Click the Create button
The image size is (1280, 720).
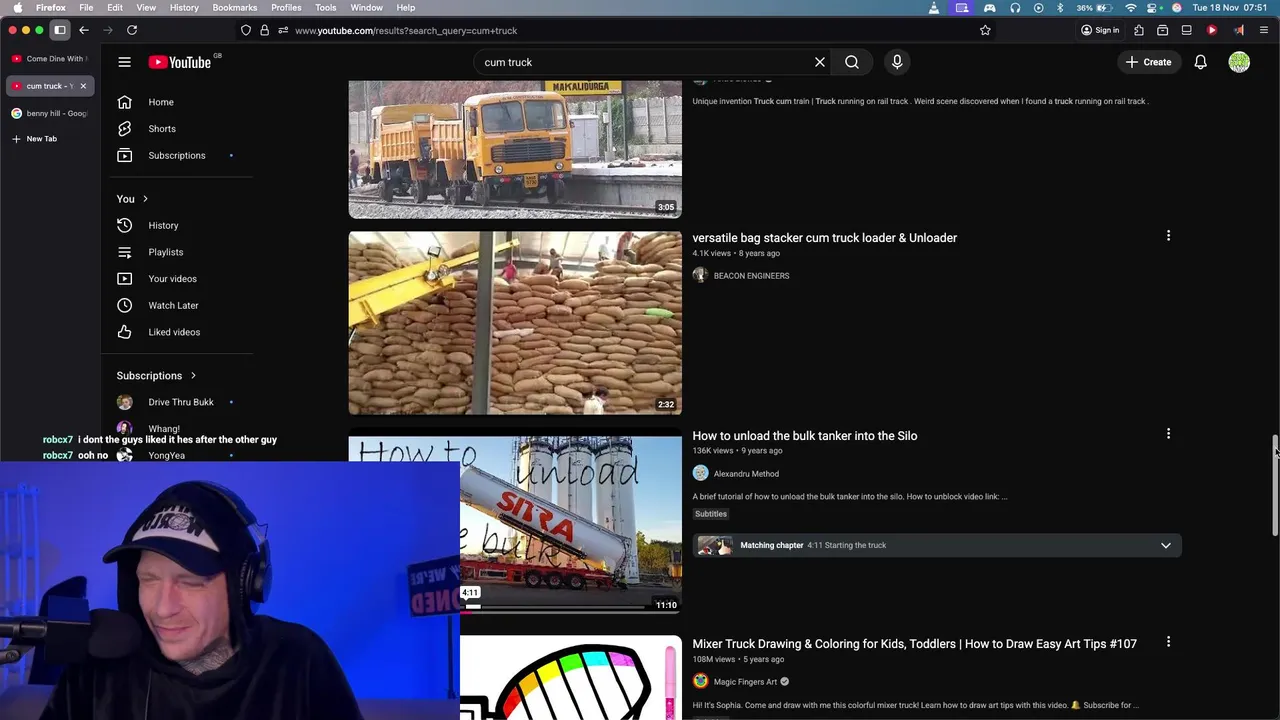1148,62
